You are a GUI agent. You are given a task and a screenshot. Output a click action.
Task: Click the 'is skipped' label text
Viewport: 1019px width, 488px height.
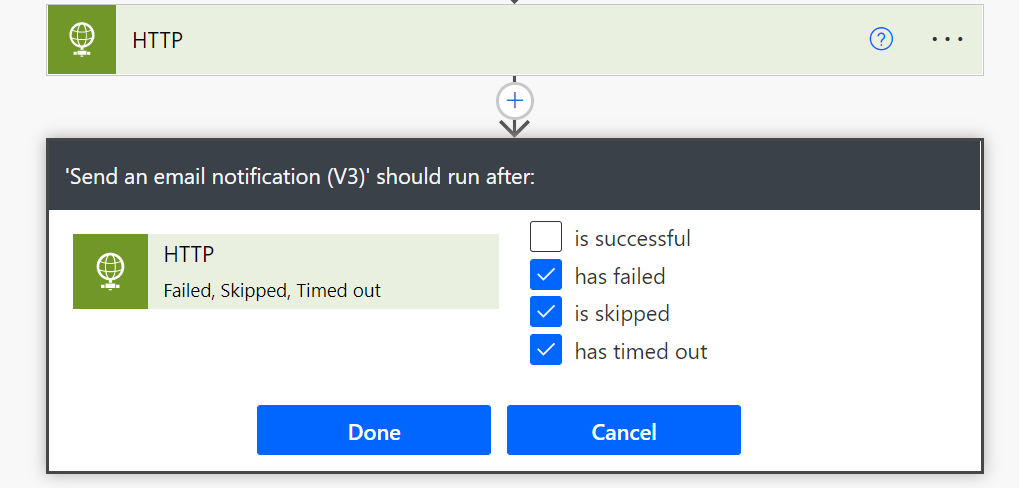point(622,313)
